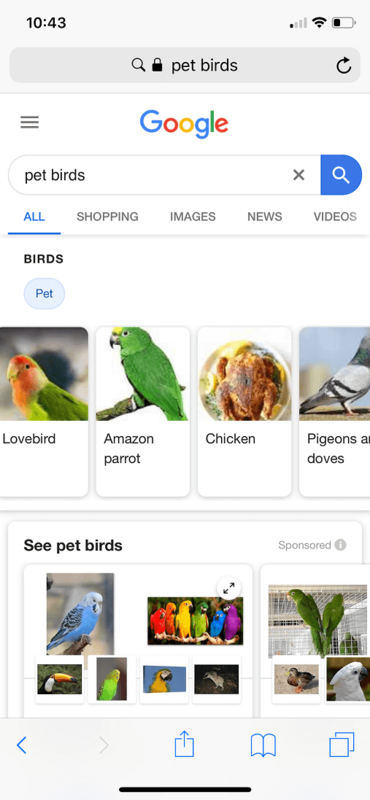The image size is (370, 800).
Task: Open the Google hamburger menu
Action: (30, 122)
